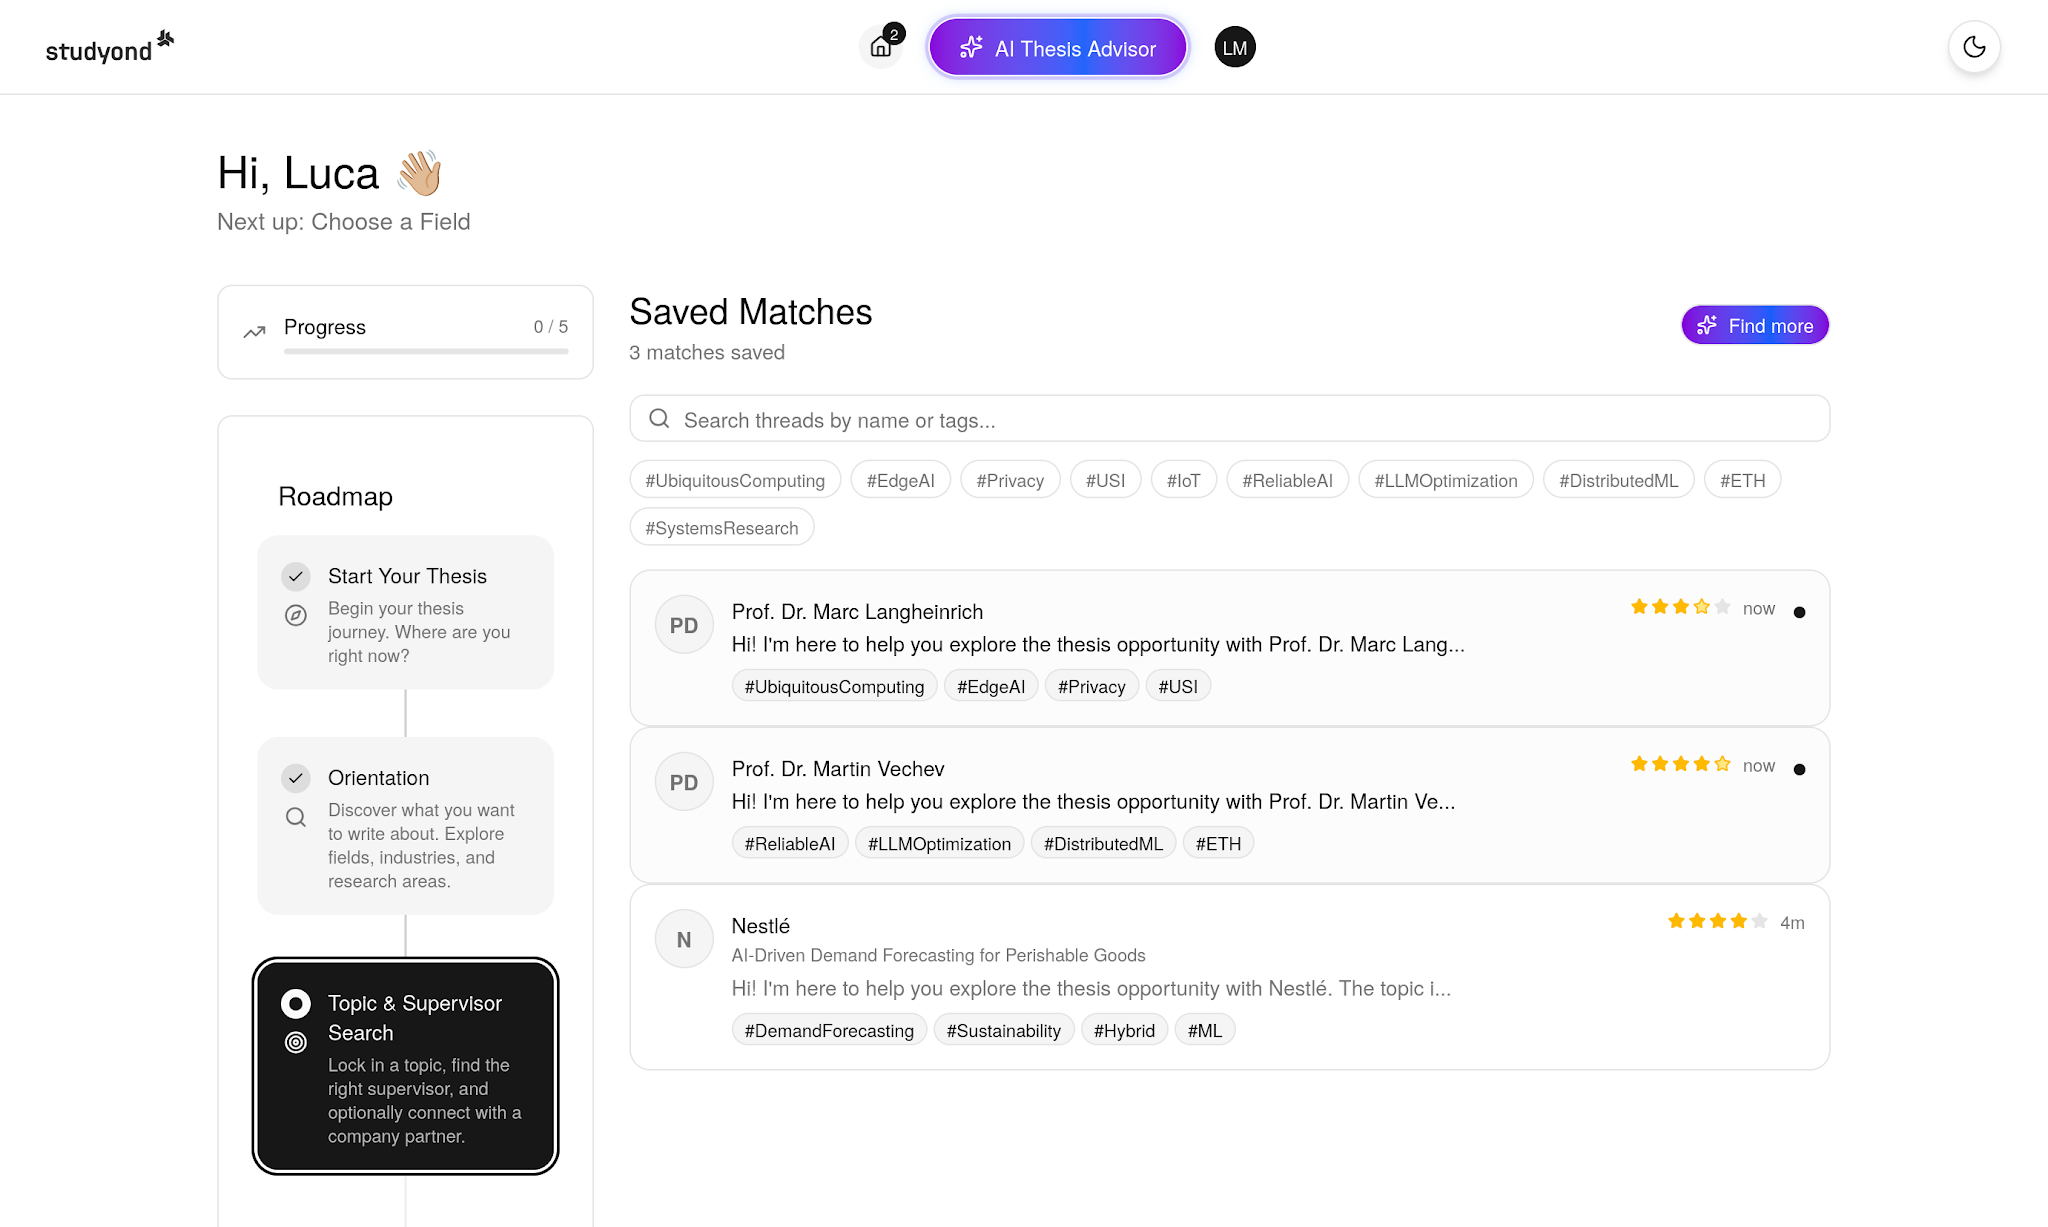This screenshot has width=2048, height=1227.
Task: Click the trend arrow icon beside Progress
Action: (x=255, y=331)
